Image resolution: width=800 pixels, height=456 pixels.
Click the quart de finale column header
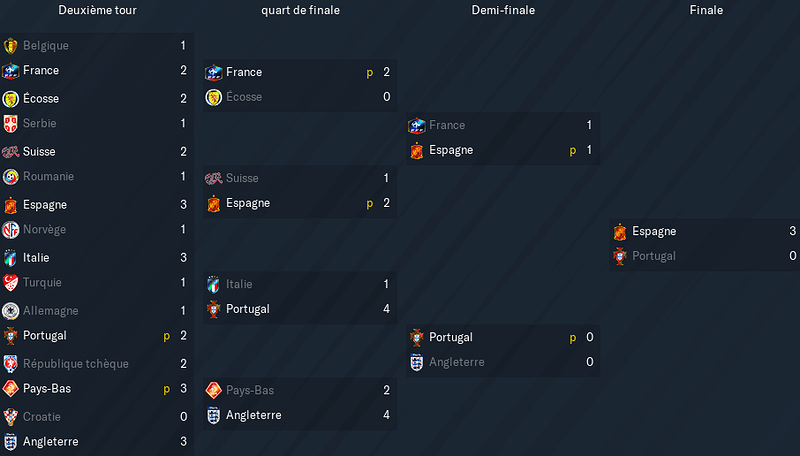(301, 10)
